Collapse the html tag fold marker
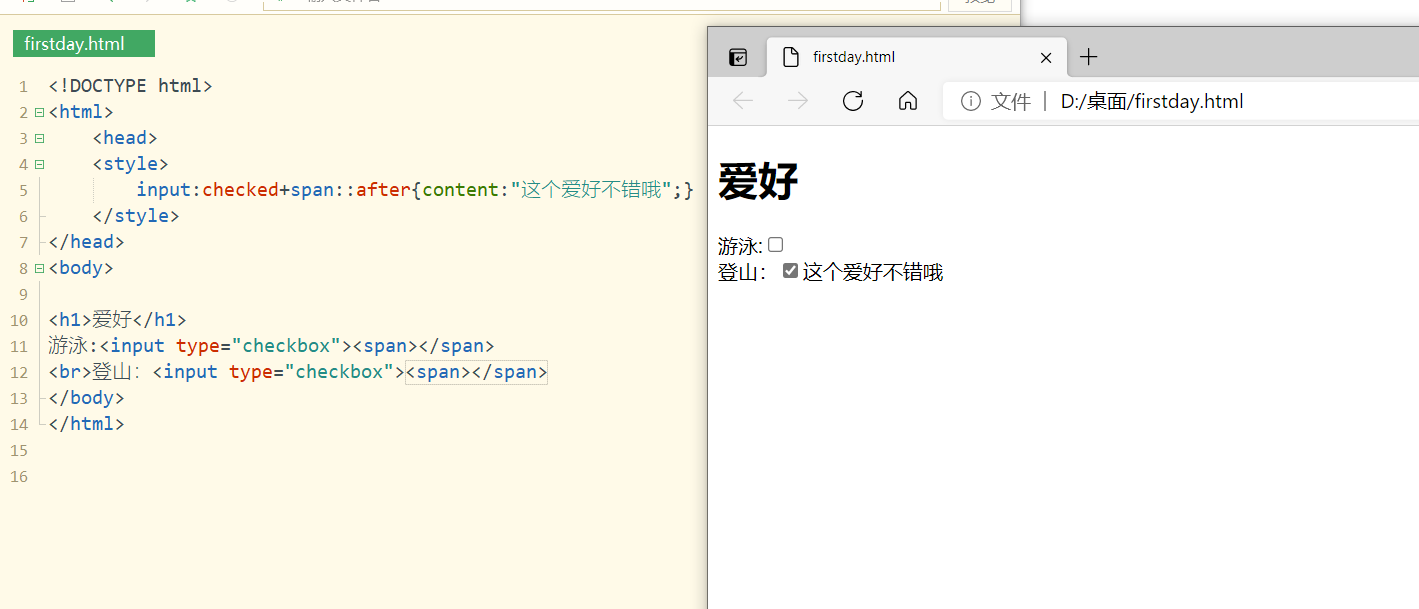Viewport: 1419px width, 609px height. [x=39, y=112]
